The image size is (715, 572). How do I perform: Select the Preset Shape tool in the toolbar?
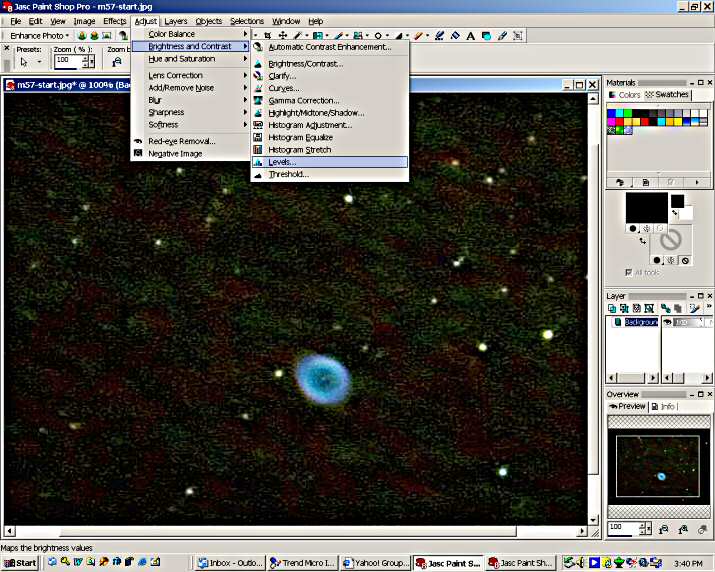pyautogui.click(x=486, y=36)
